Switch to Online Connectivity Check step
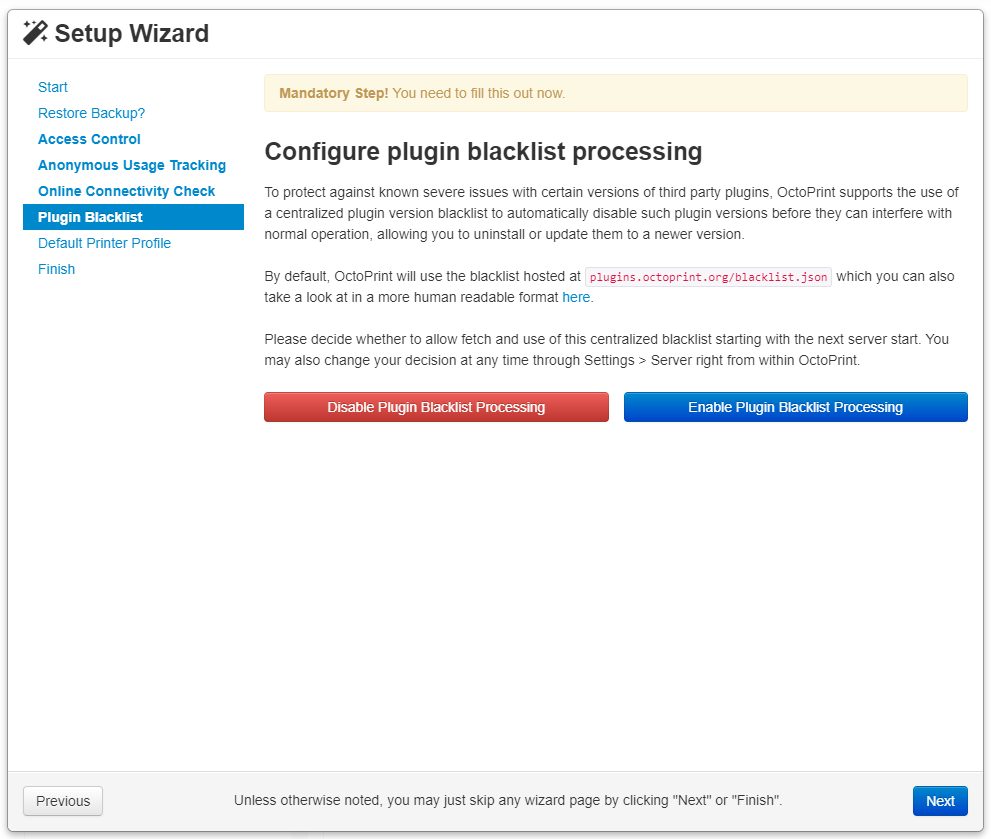The width and height of the screenshot is (991, 839). 126,191
